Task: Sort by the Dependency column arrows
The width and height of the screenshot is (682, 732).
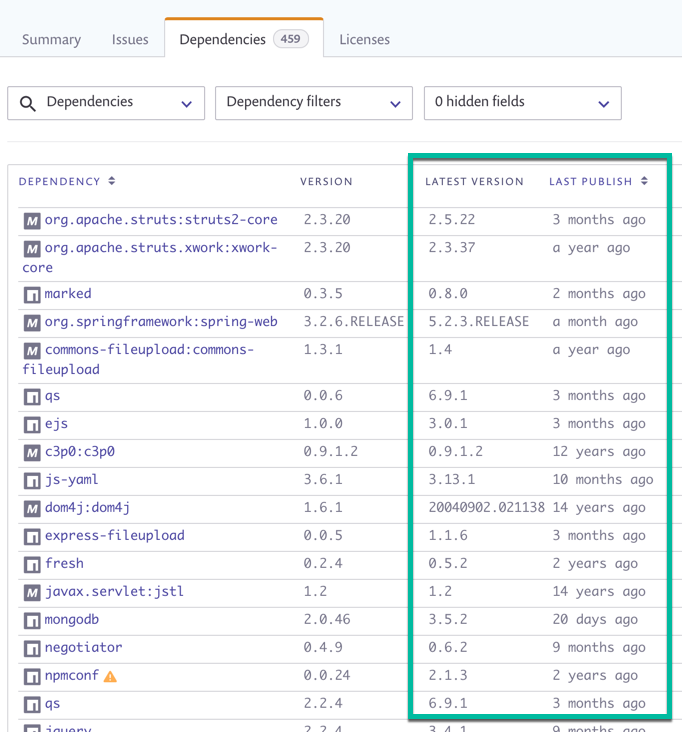Action: (x=112, y=181)
